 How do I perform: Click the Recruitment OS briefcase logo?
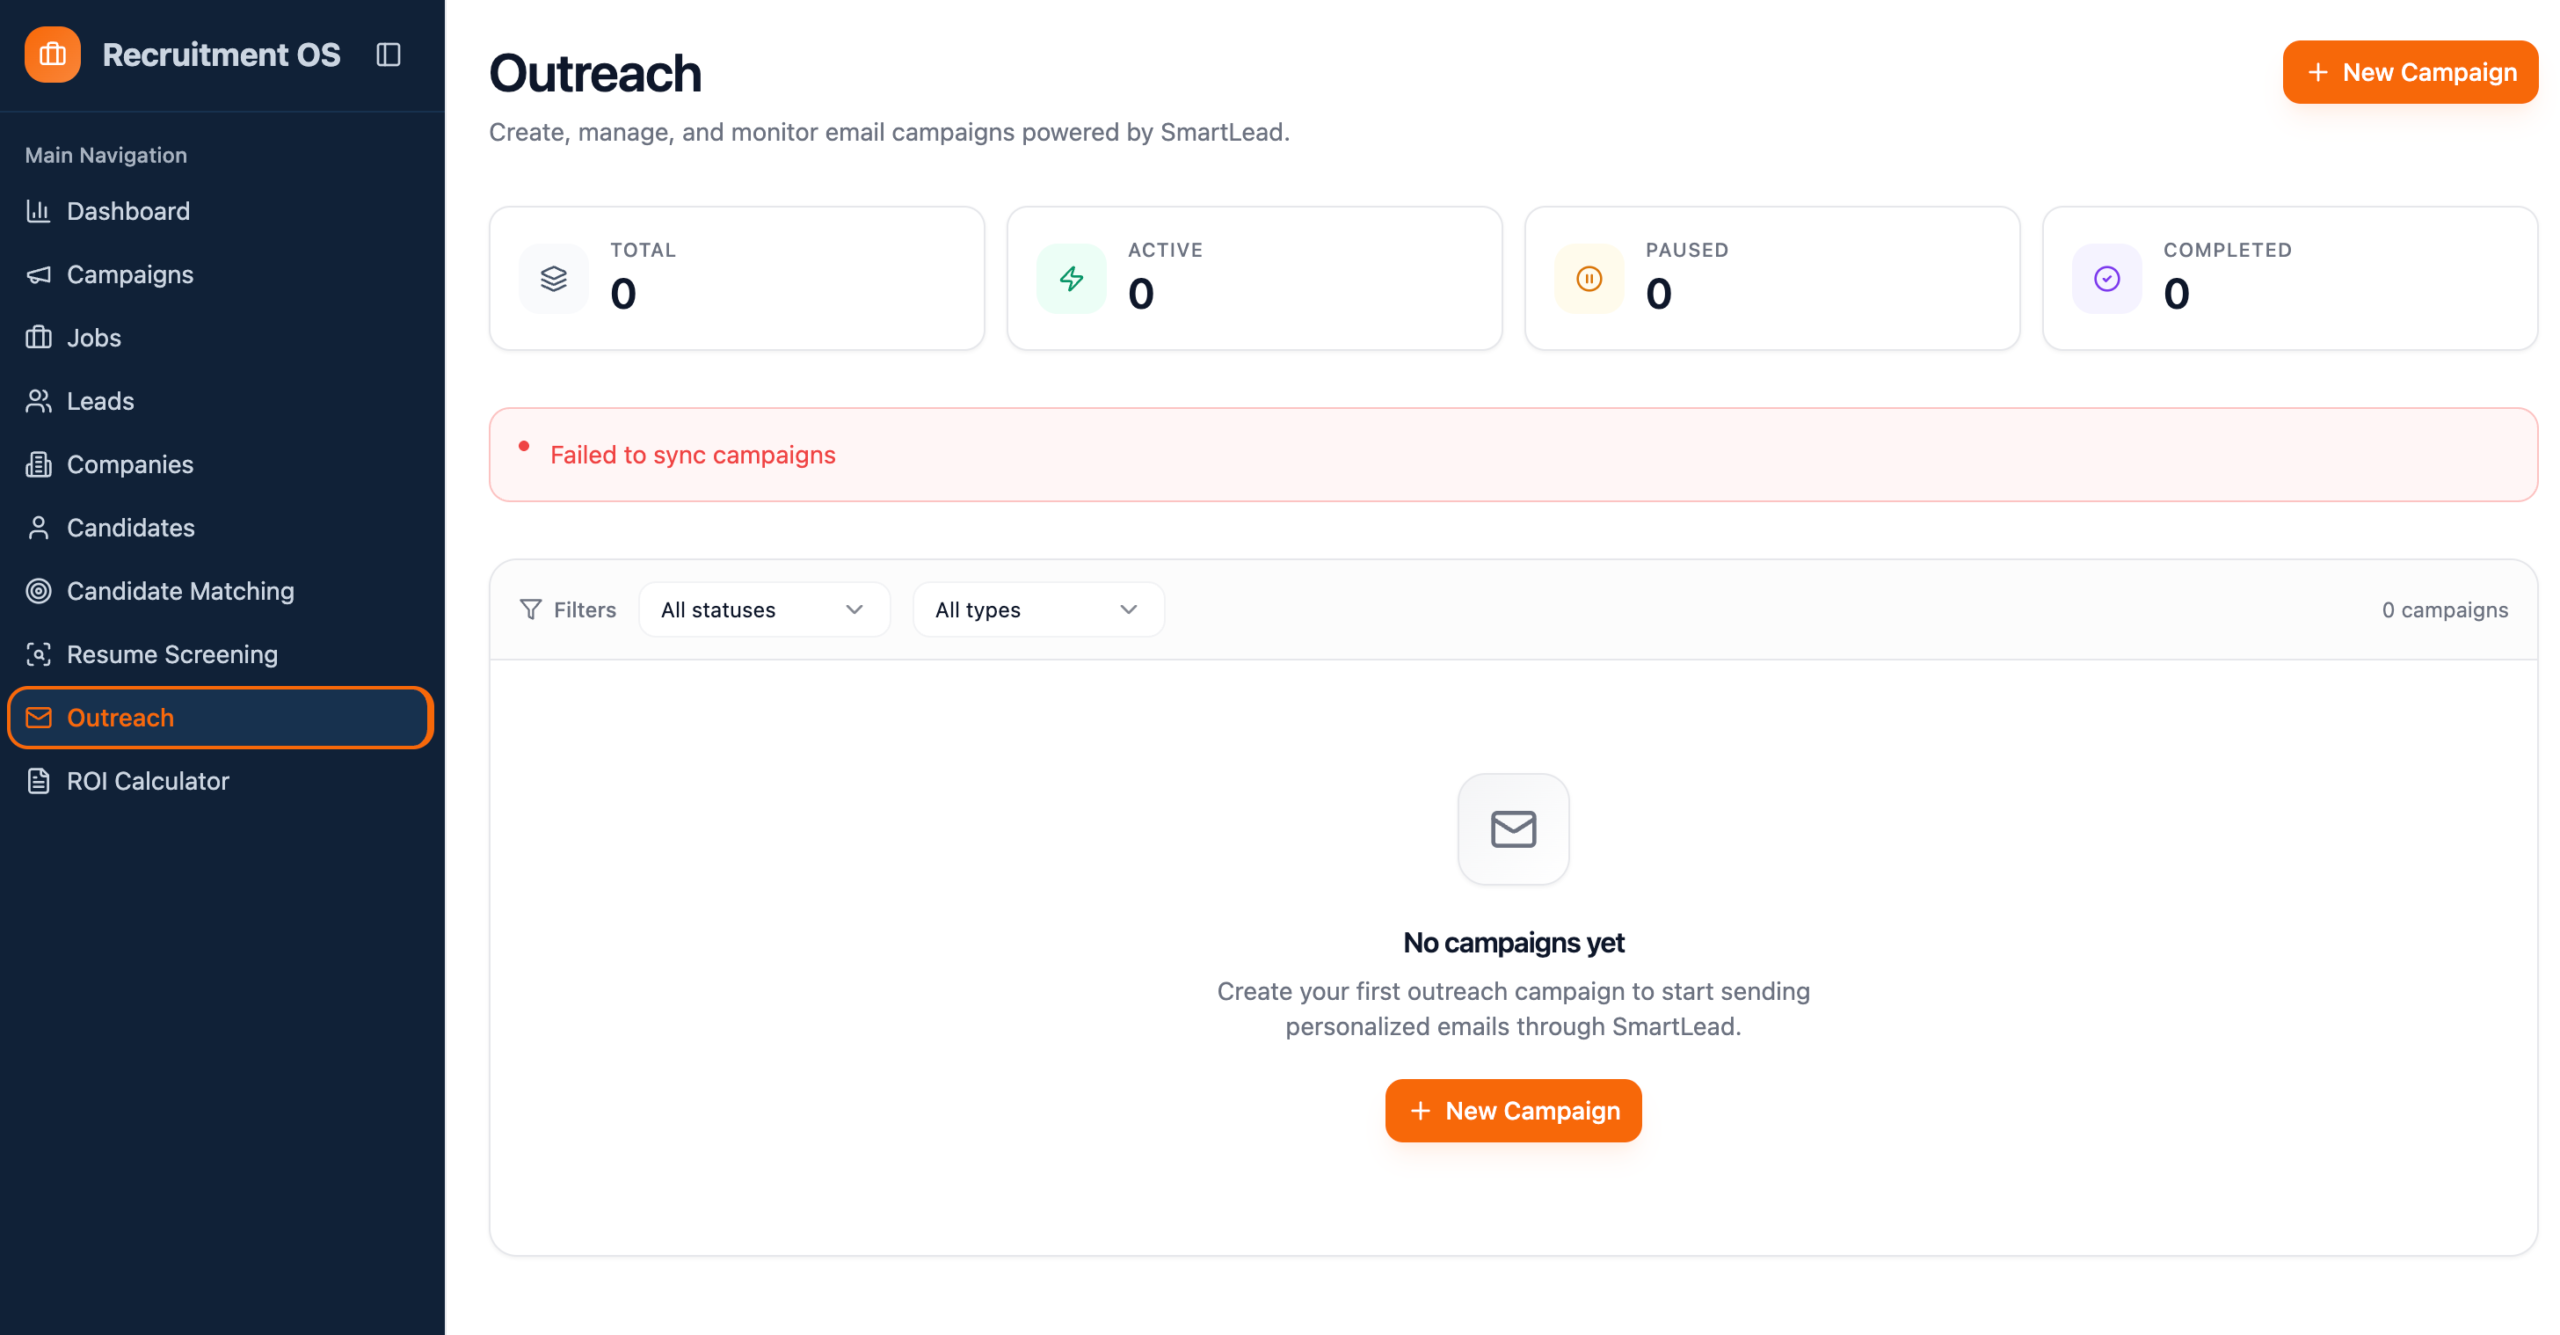tap(52, 54)
